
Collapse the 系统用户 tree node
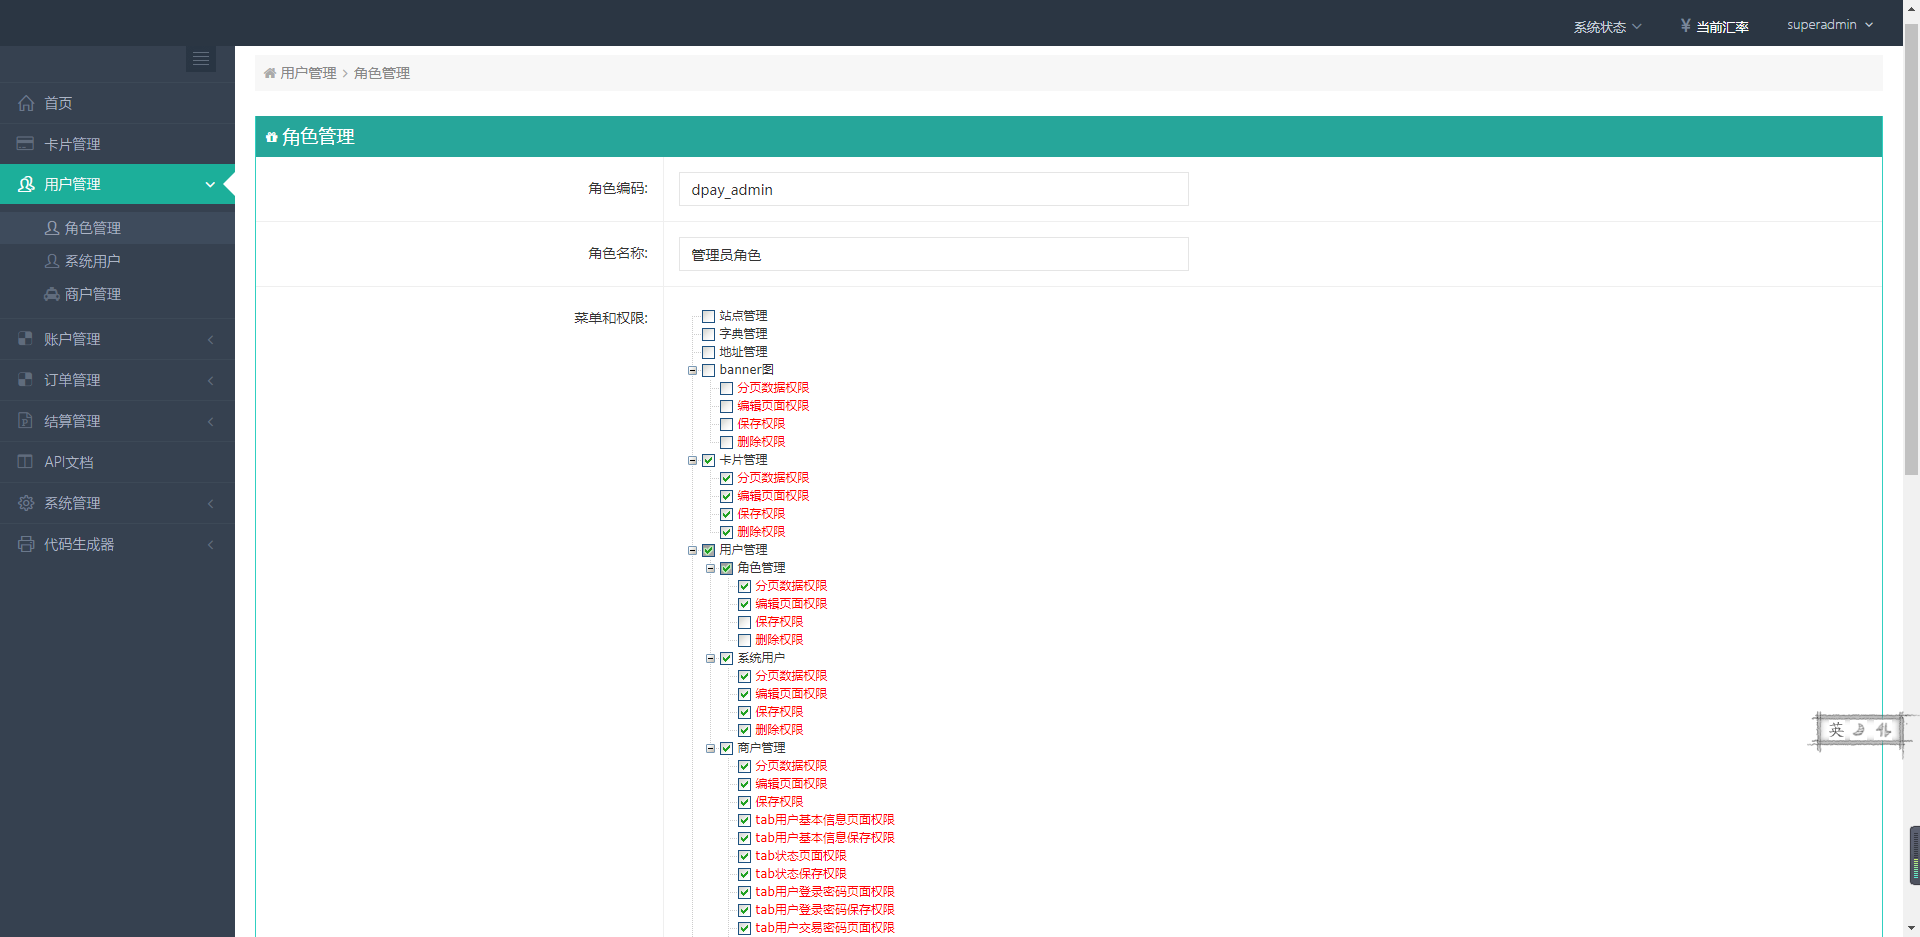[x=710, y=658]
